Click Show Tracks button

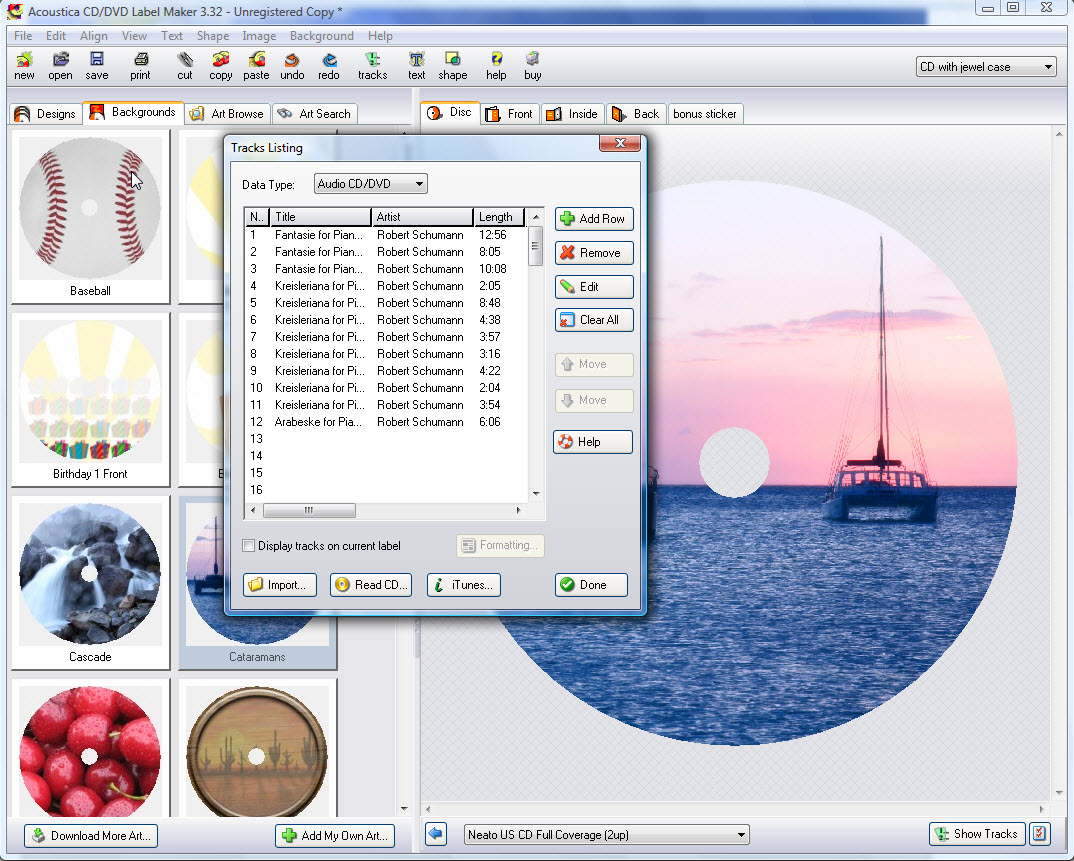[977, 834]
